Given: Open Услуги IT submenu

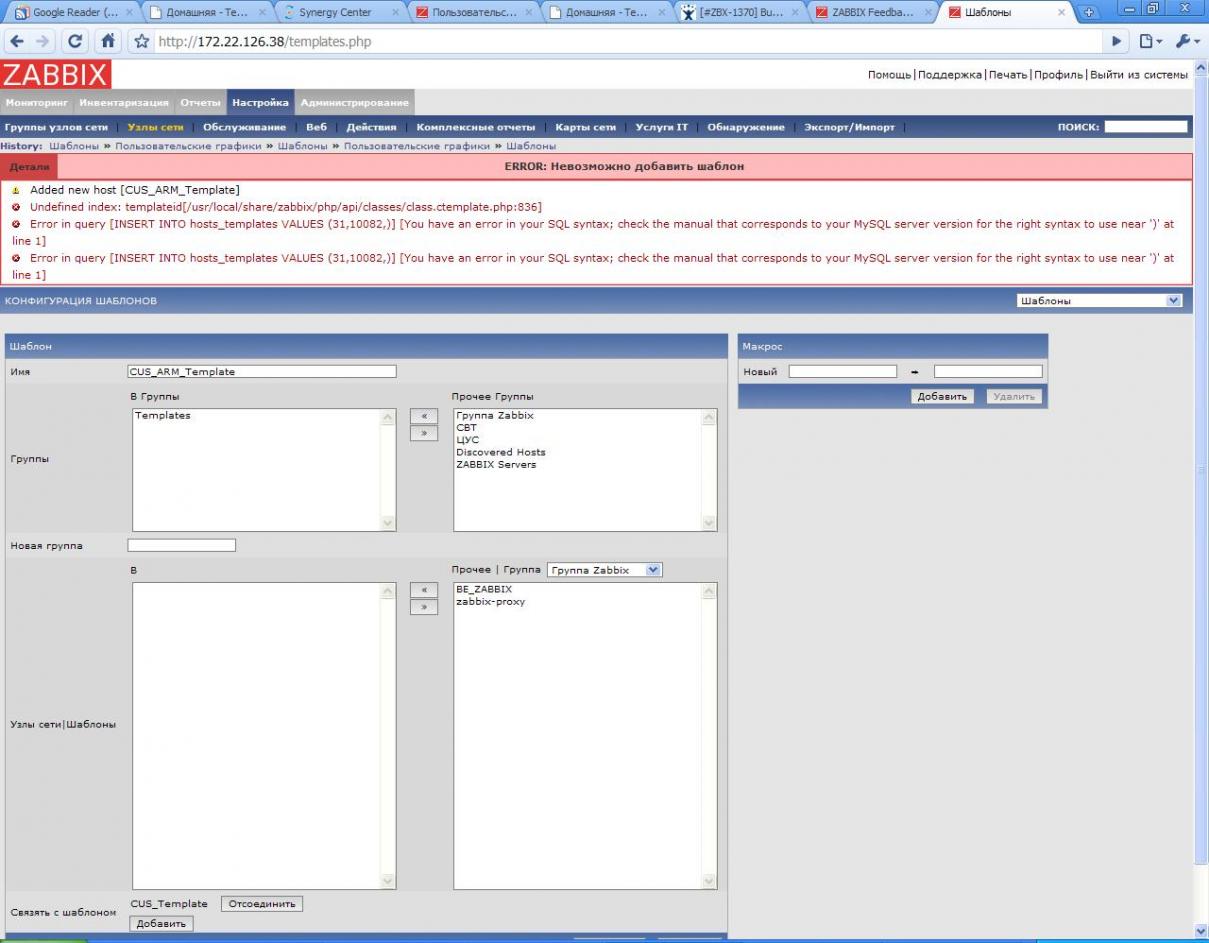Looking at the screenshot, I should (661, 127).
